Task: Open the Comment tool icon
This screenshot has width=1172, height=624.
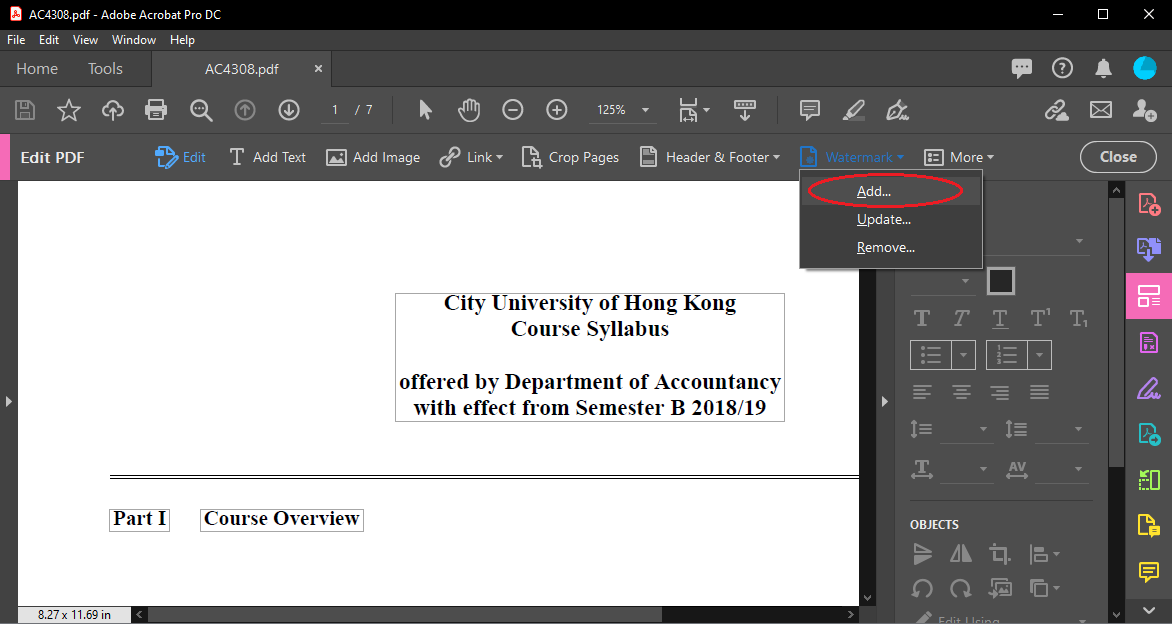Action: tap(809, 110)
